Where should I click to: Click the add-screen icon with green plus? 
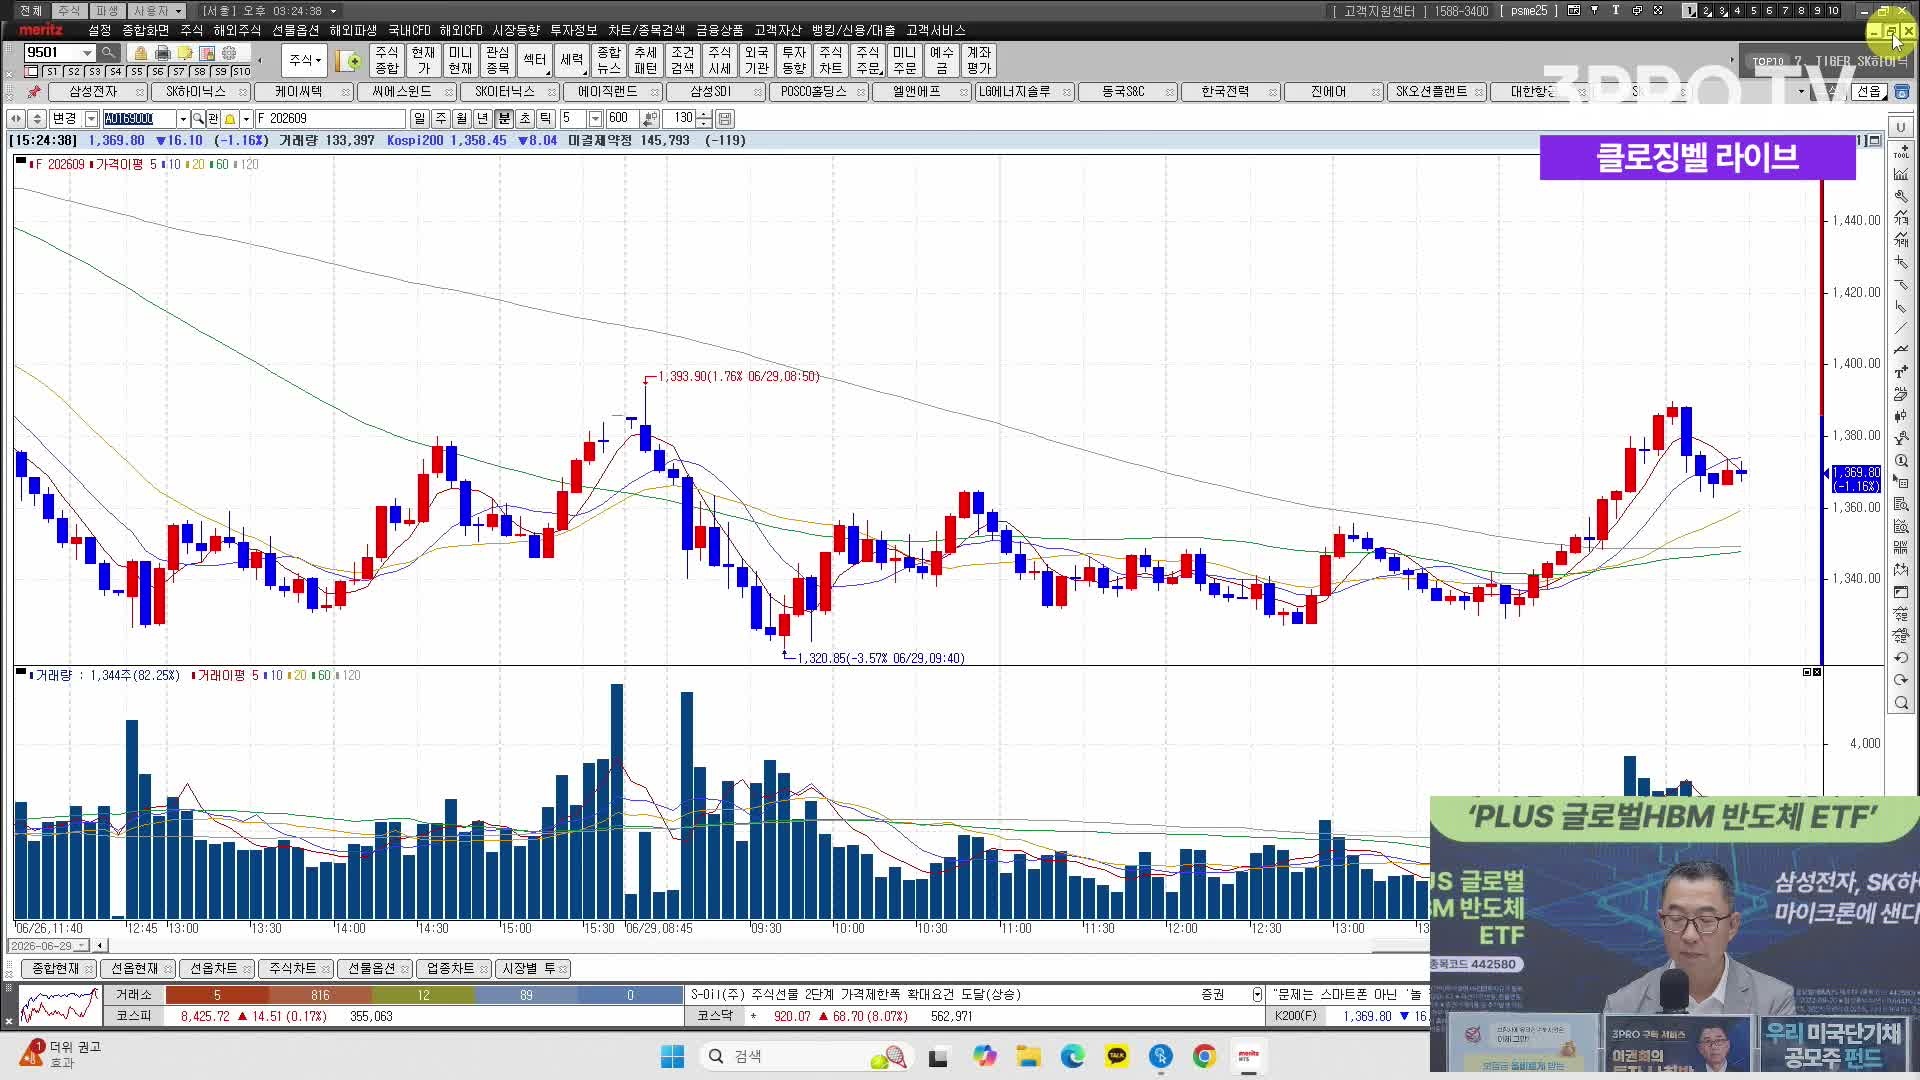click(x=349, y=61)
